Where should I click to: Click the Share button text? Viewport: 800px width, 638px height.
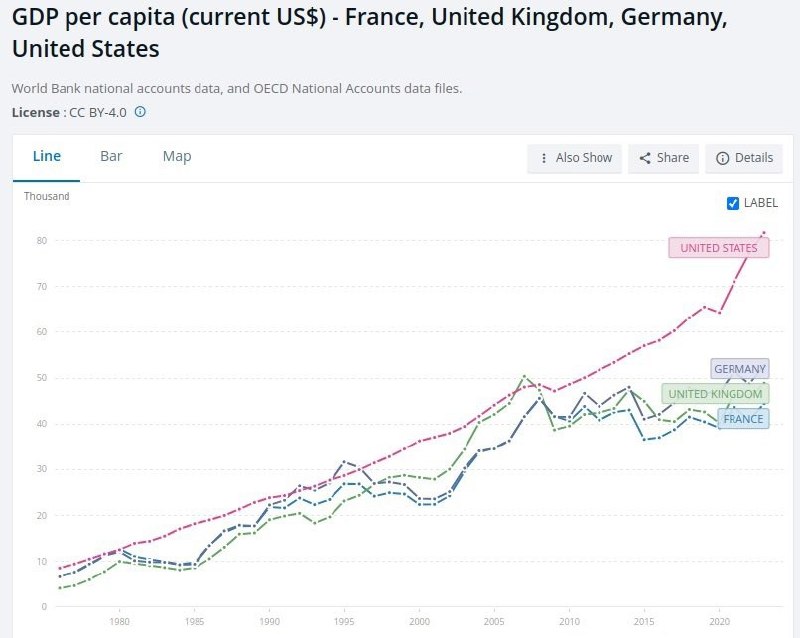point(672,158)
